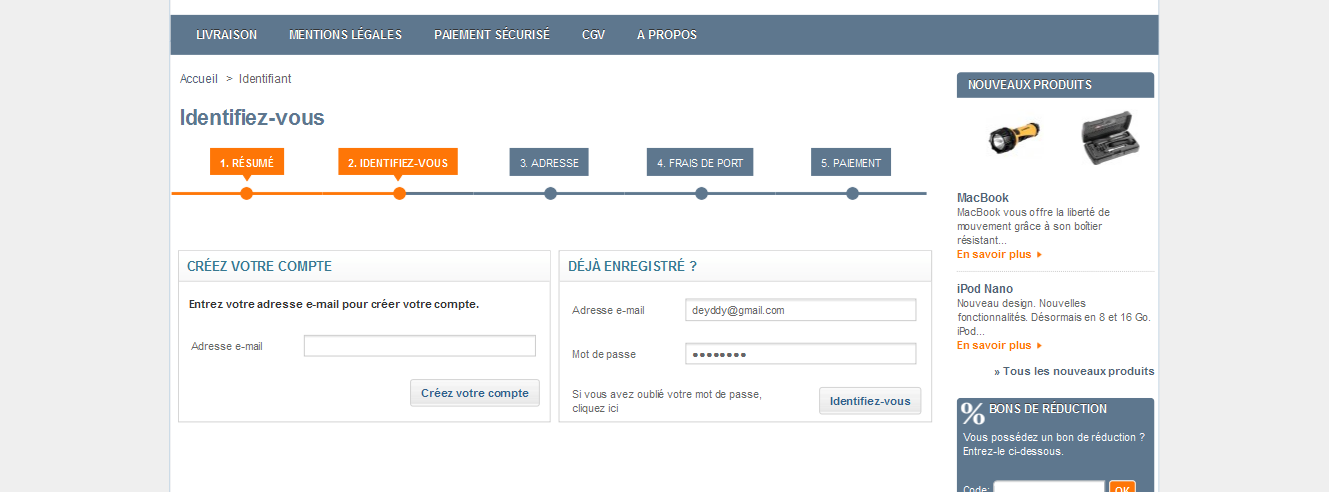This screenshot has height=492, width=1329.
Task: Open the forgotten password 'cliquez ici' link
Action: coord(595,409)
